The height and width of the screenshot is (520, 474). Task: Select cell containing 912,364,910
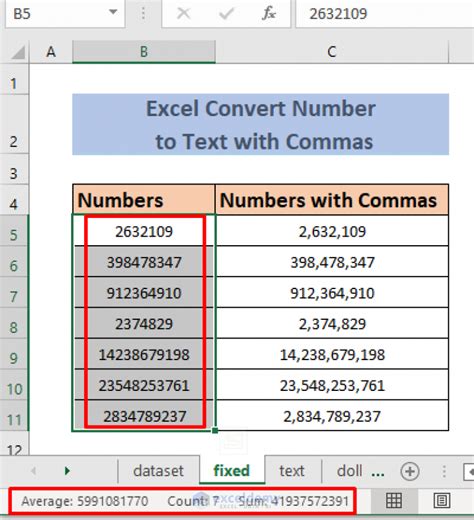(332, 292)
